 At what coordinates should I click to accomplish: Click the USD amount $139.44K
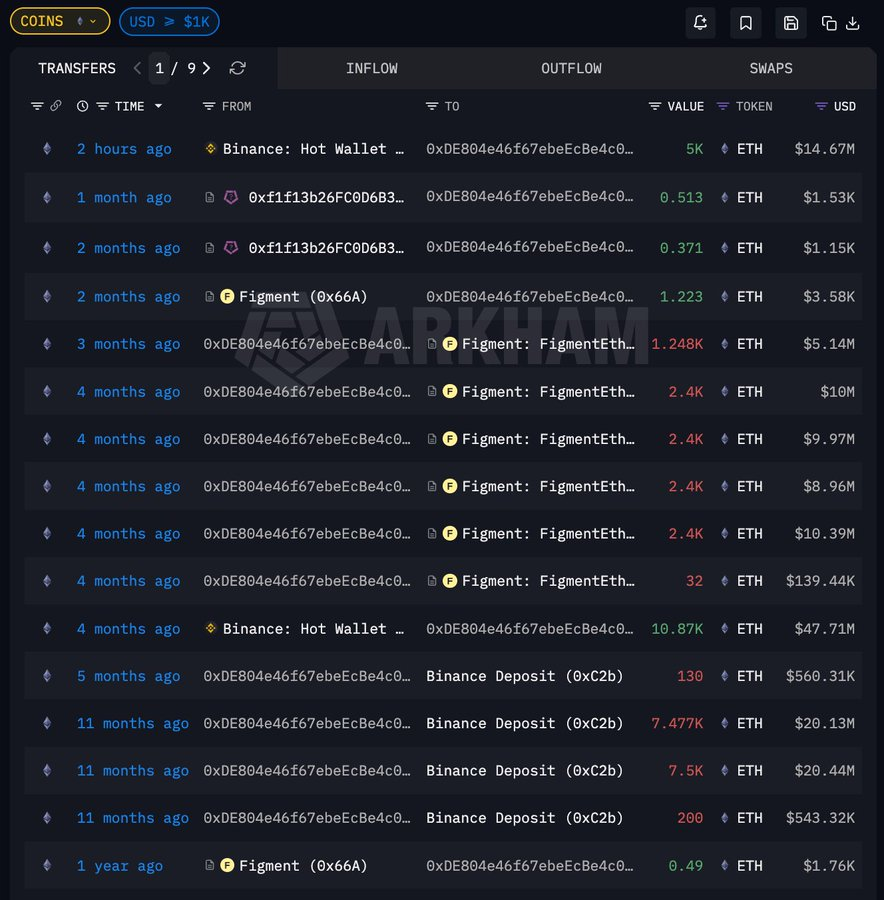click(x=820, y=581)
